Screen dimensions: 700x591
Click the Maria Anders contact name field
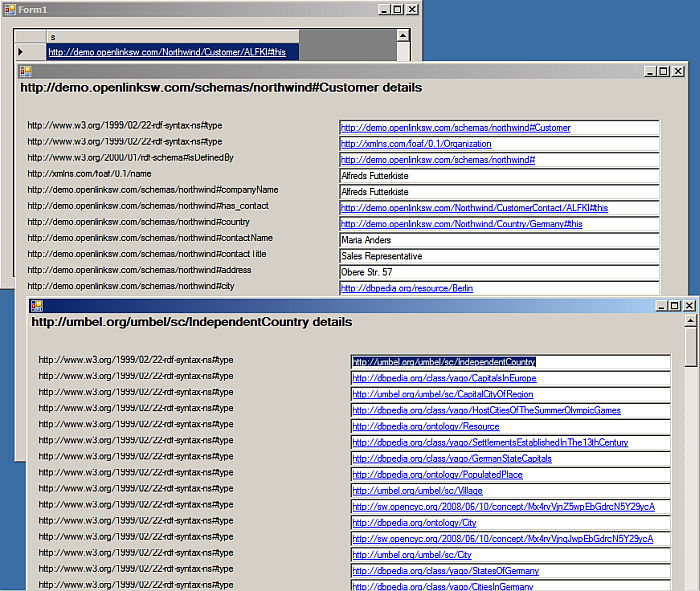coord(499,240)
